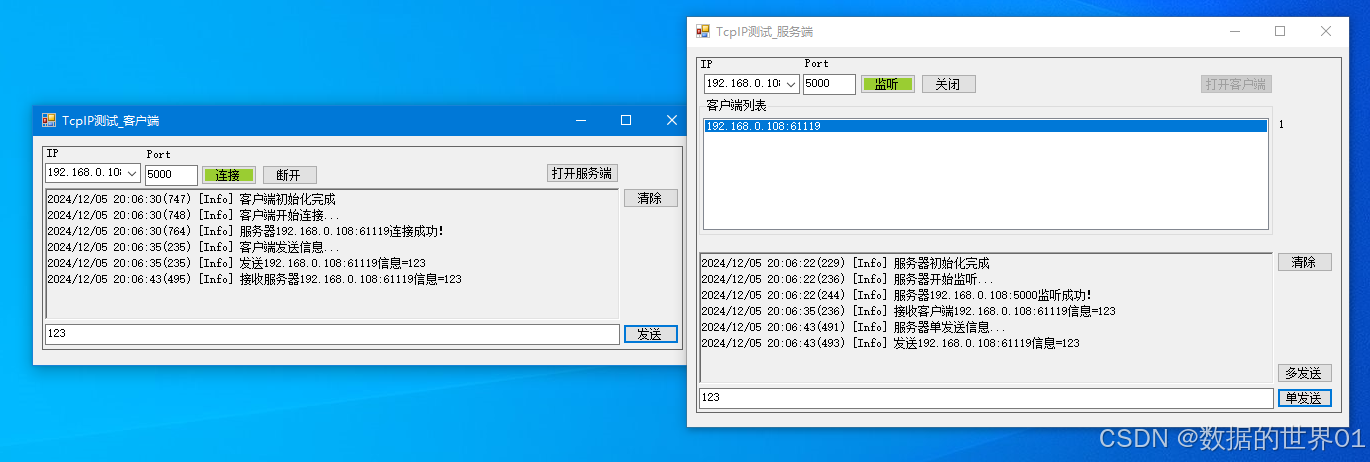
Task: Click the 多发送 button
Action: point(1305,373)
